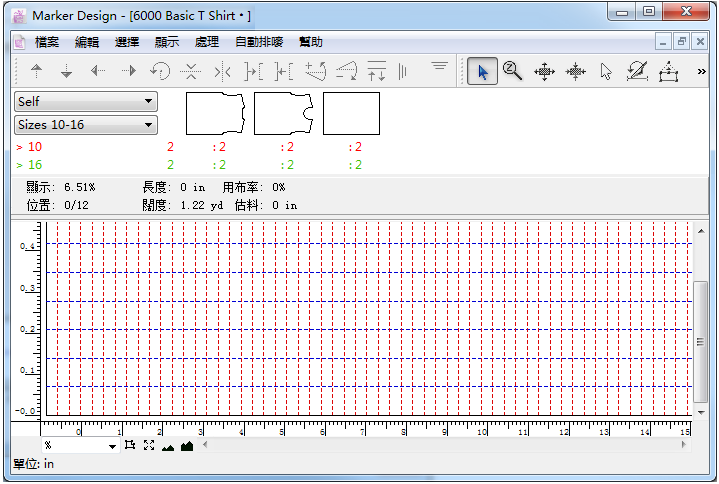This screenshot has height=484, width=719.
Task: Open the Self fabric dropdown
Action: [86, 101]
